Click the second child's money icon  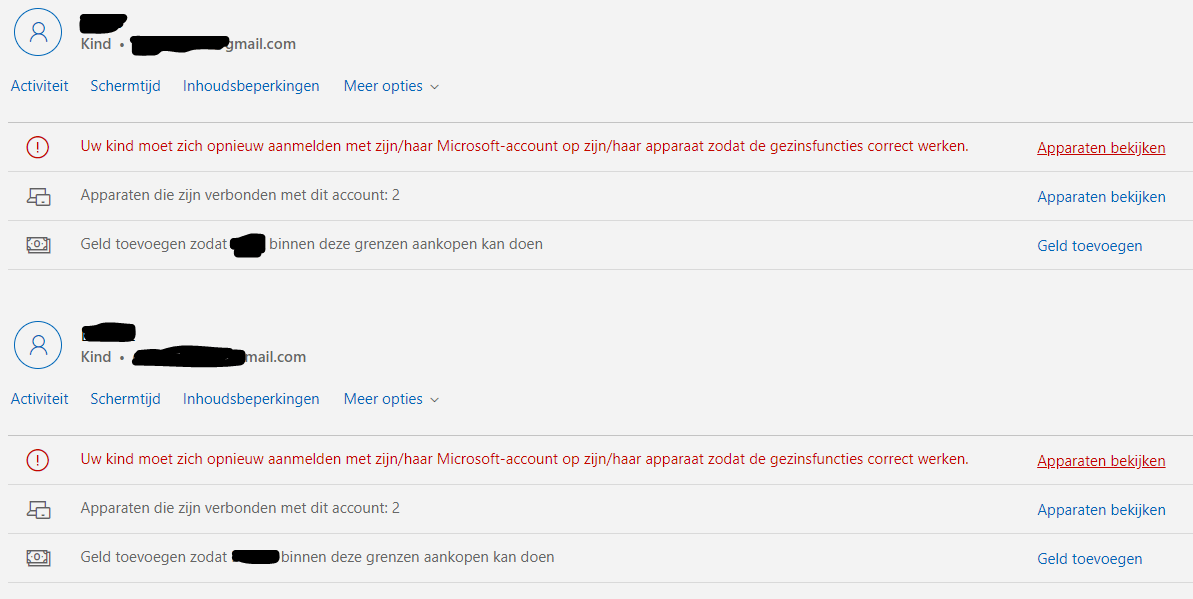coord(38,558)
